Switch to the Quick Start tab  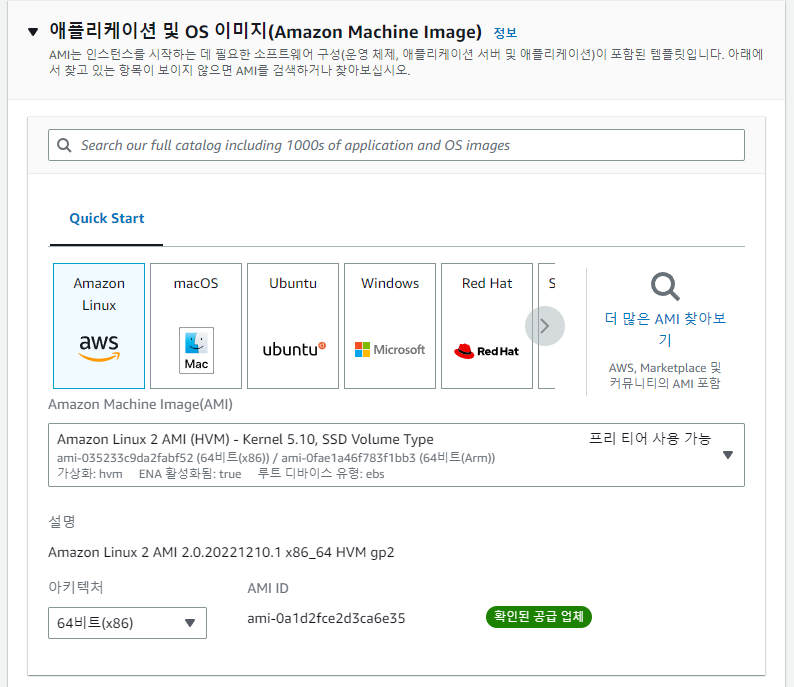point(106,218)
